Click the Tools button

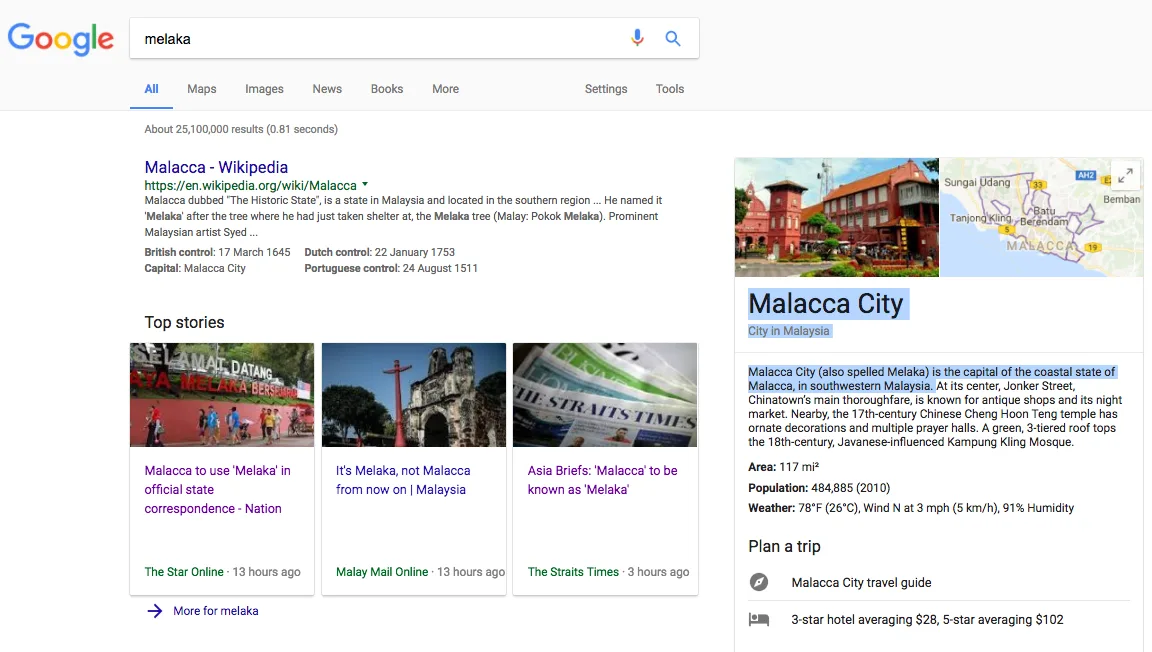pyautogui.click(x=670, y=89)
